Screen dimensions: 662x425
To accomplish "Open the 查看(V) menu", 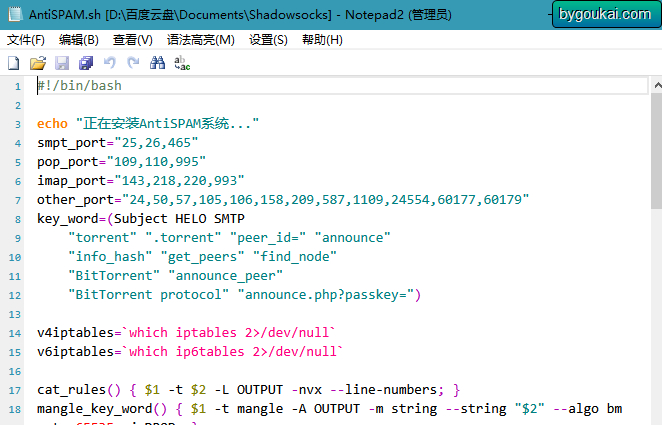I will [x=133, y=40].
